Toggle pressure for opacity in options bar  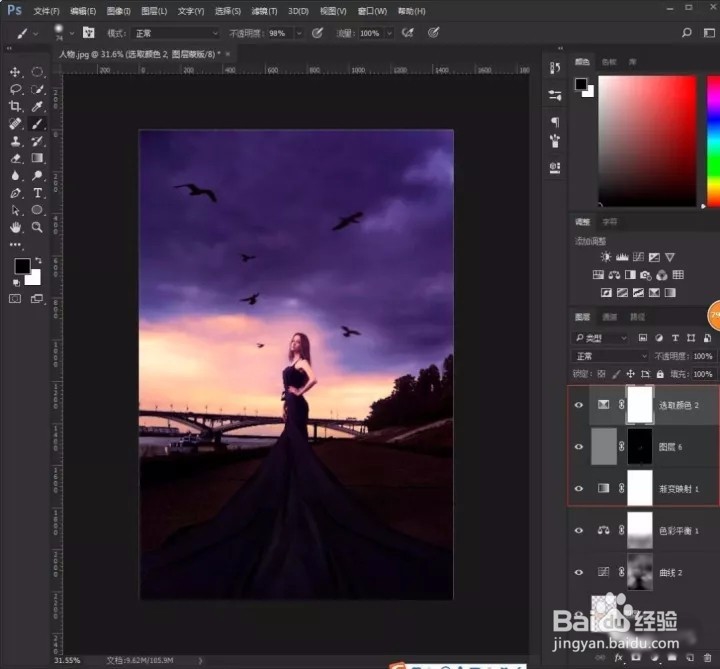click(x=317, y=33)
